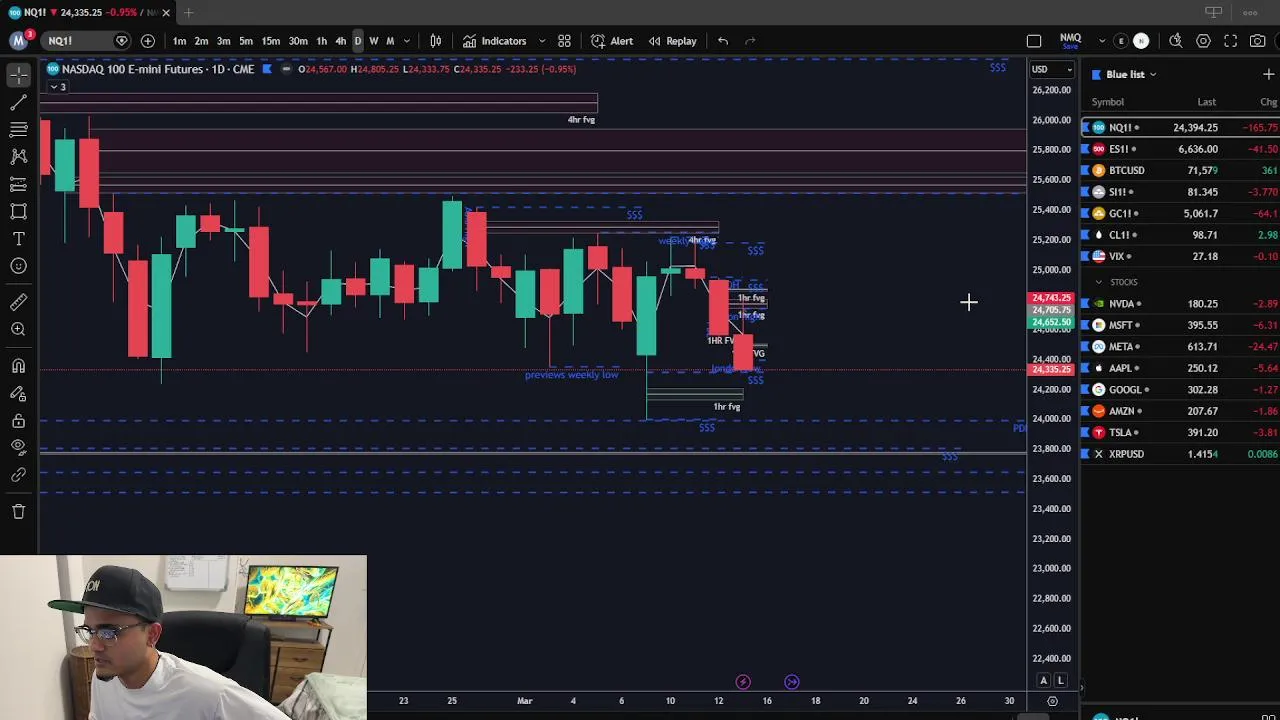Remove drawings with trash icon

18,512
